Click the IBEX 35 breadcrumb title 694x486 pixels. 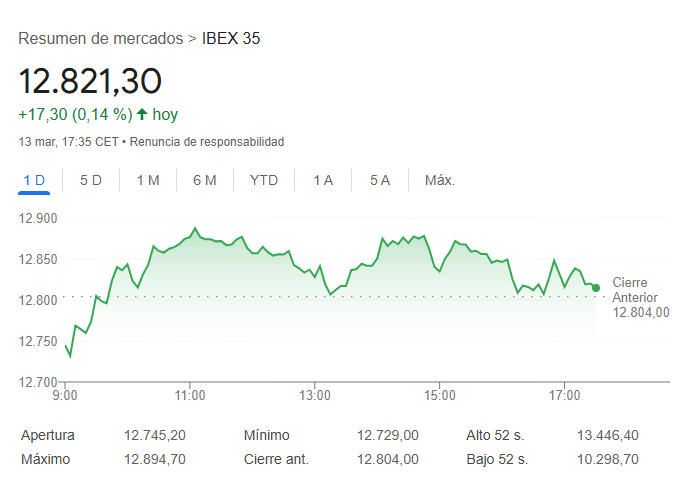(231, 39)
